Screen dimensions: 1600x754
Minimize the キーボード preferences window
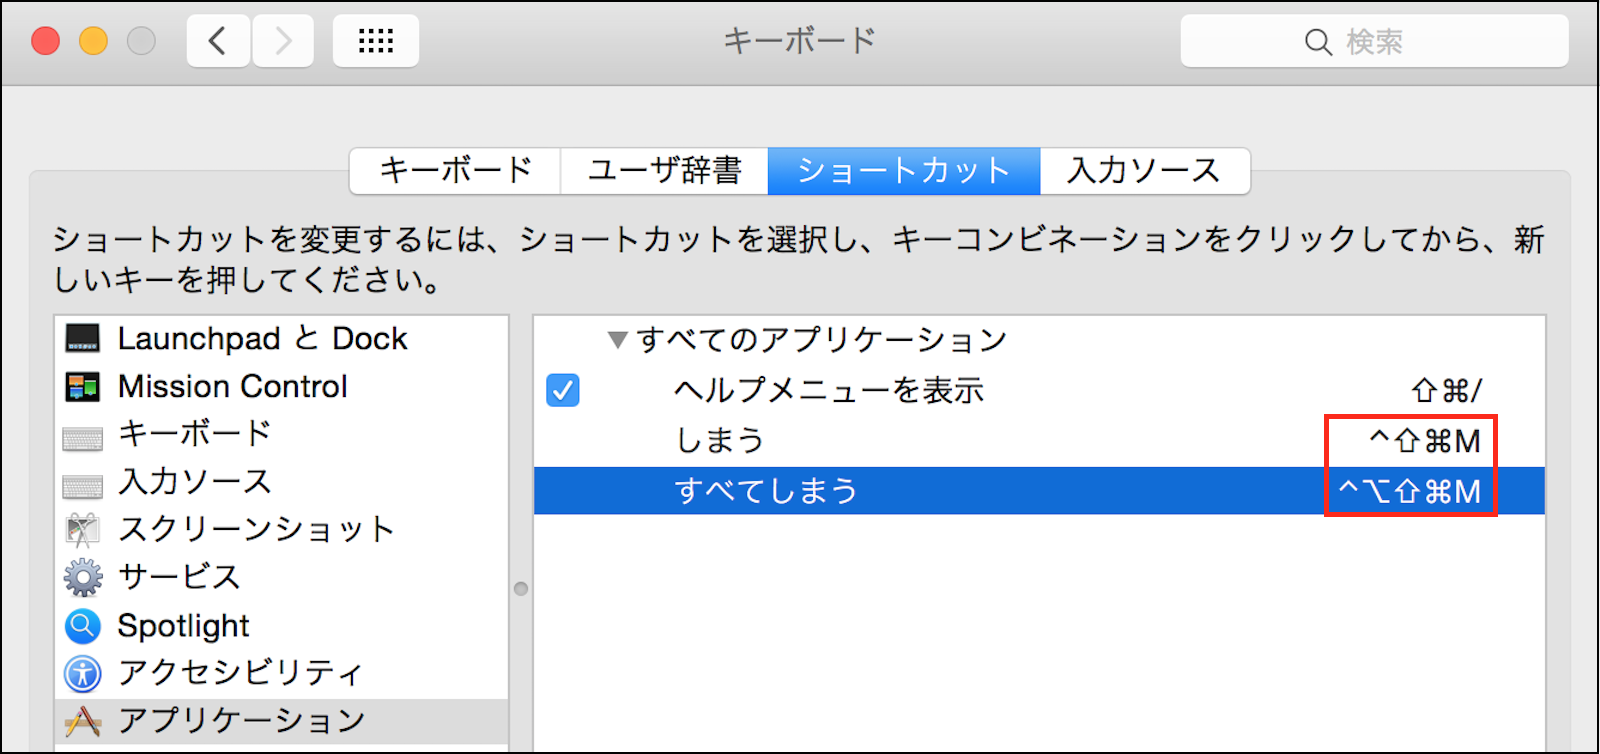point(94,41)
